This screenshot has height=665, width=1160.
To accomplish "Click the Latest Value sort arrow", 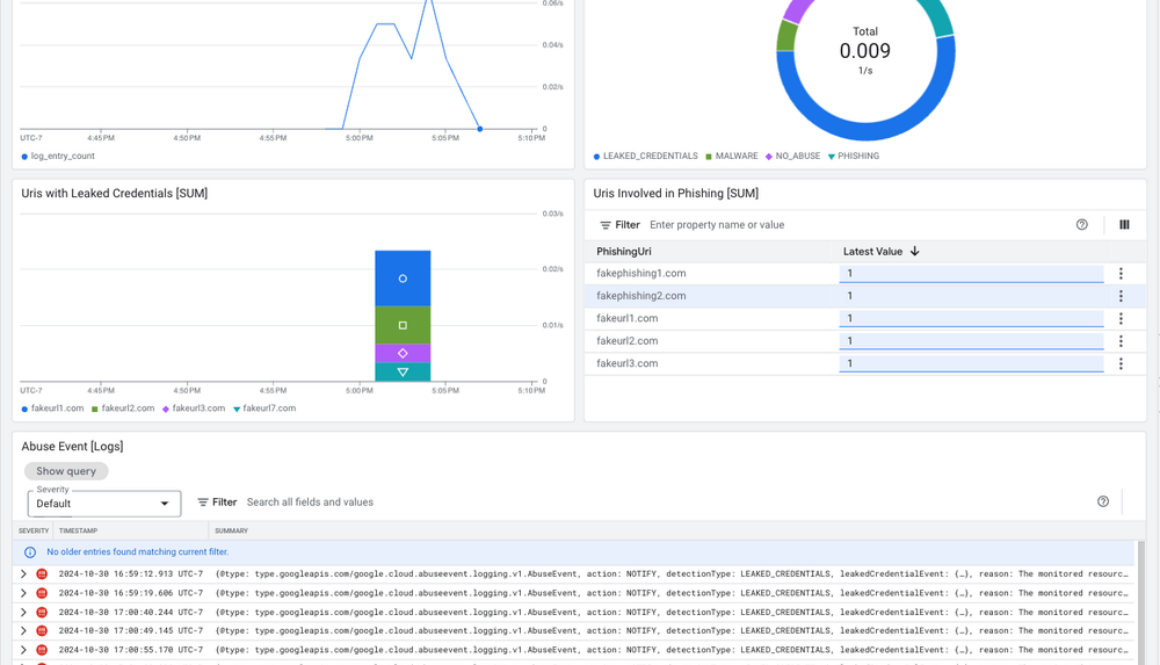I will pyautogui.click(x=915, y=251).
